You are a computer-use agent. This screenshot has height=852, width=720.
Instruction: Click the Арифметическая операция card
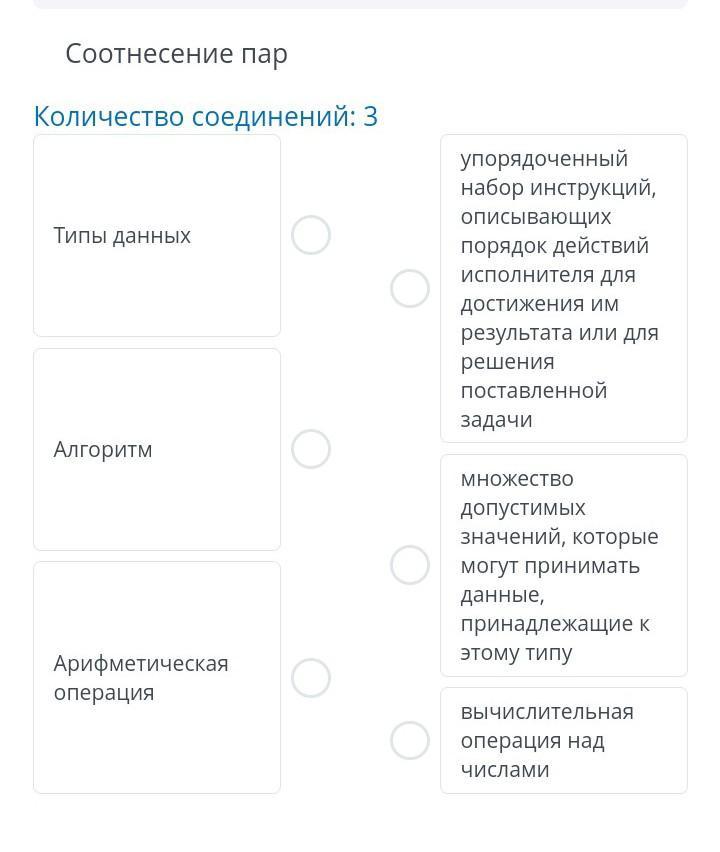click(157, 740)
